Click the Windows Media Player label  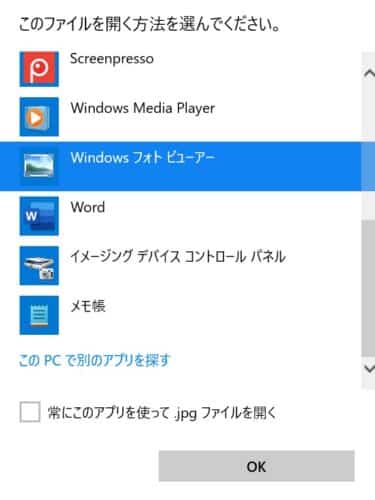143,108
